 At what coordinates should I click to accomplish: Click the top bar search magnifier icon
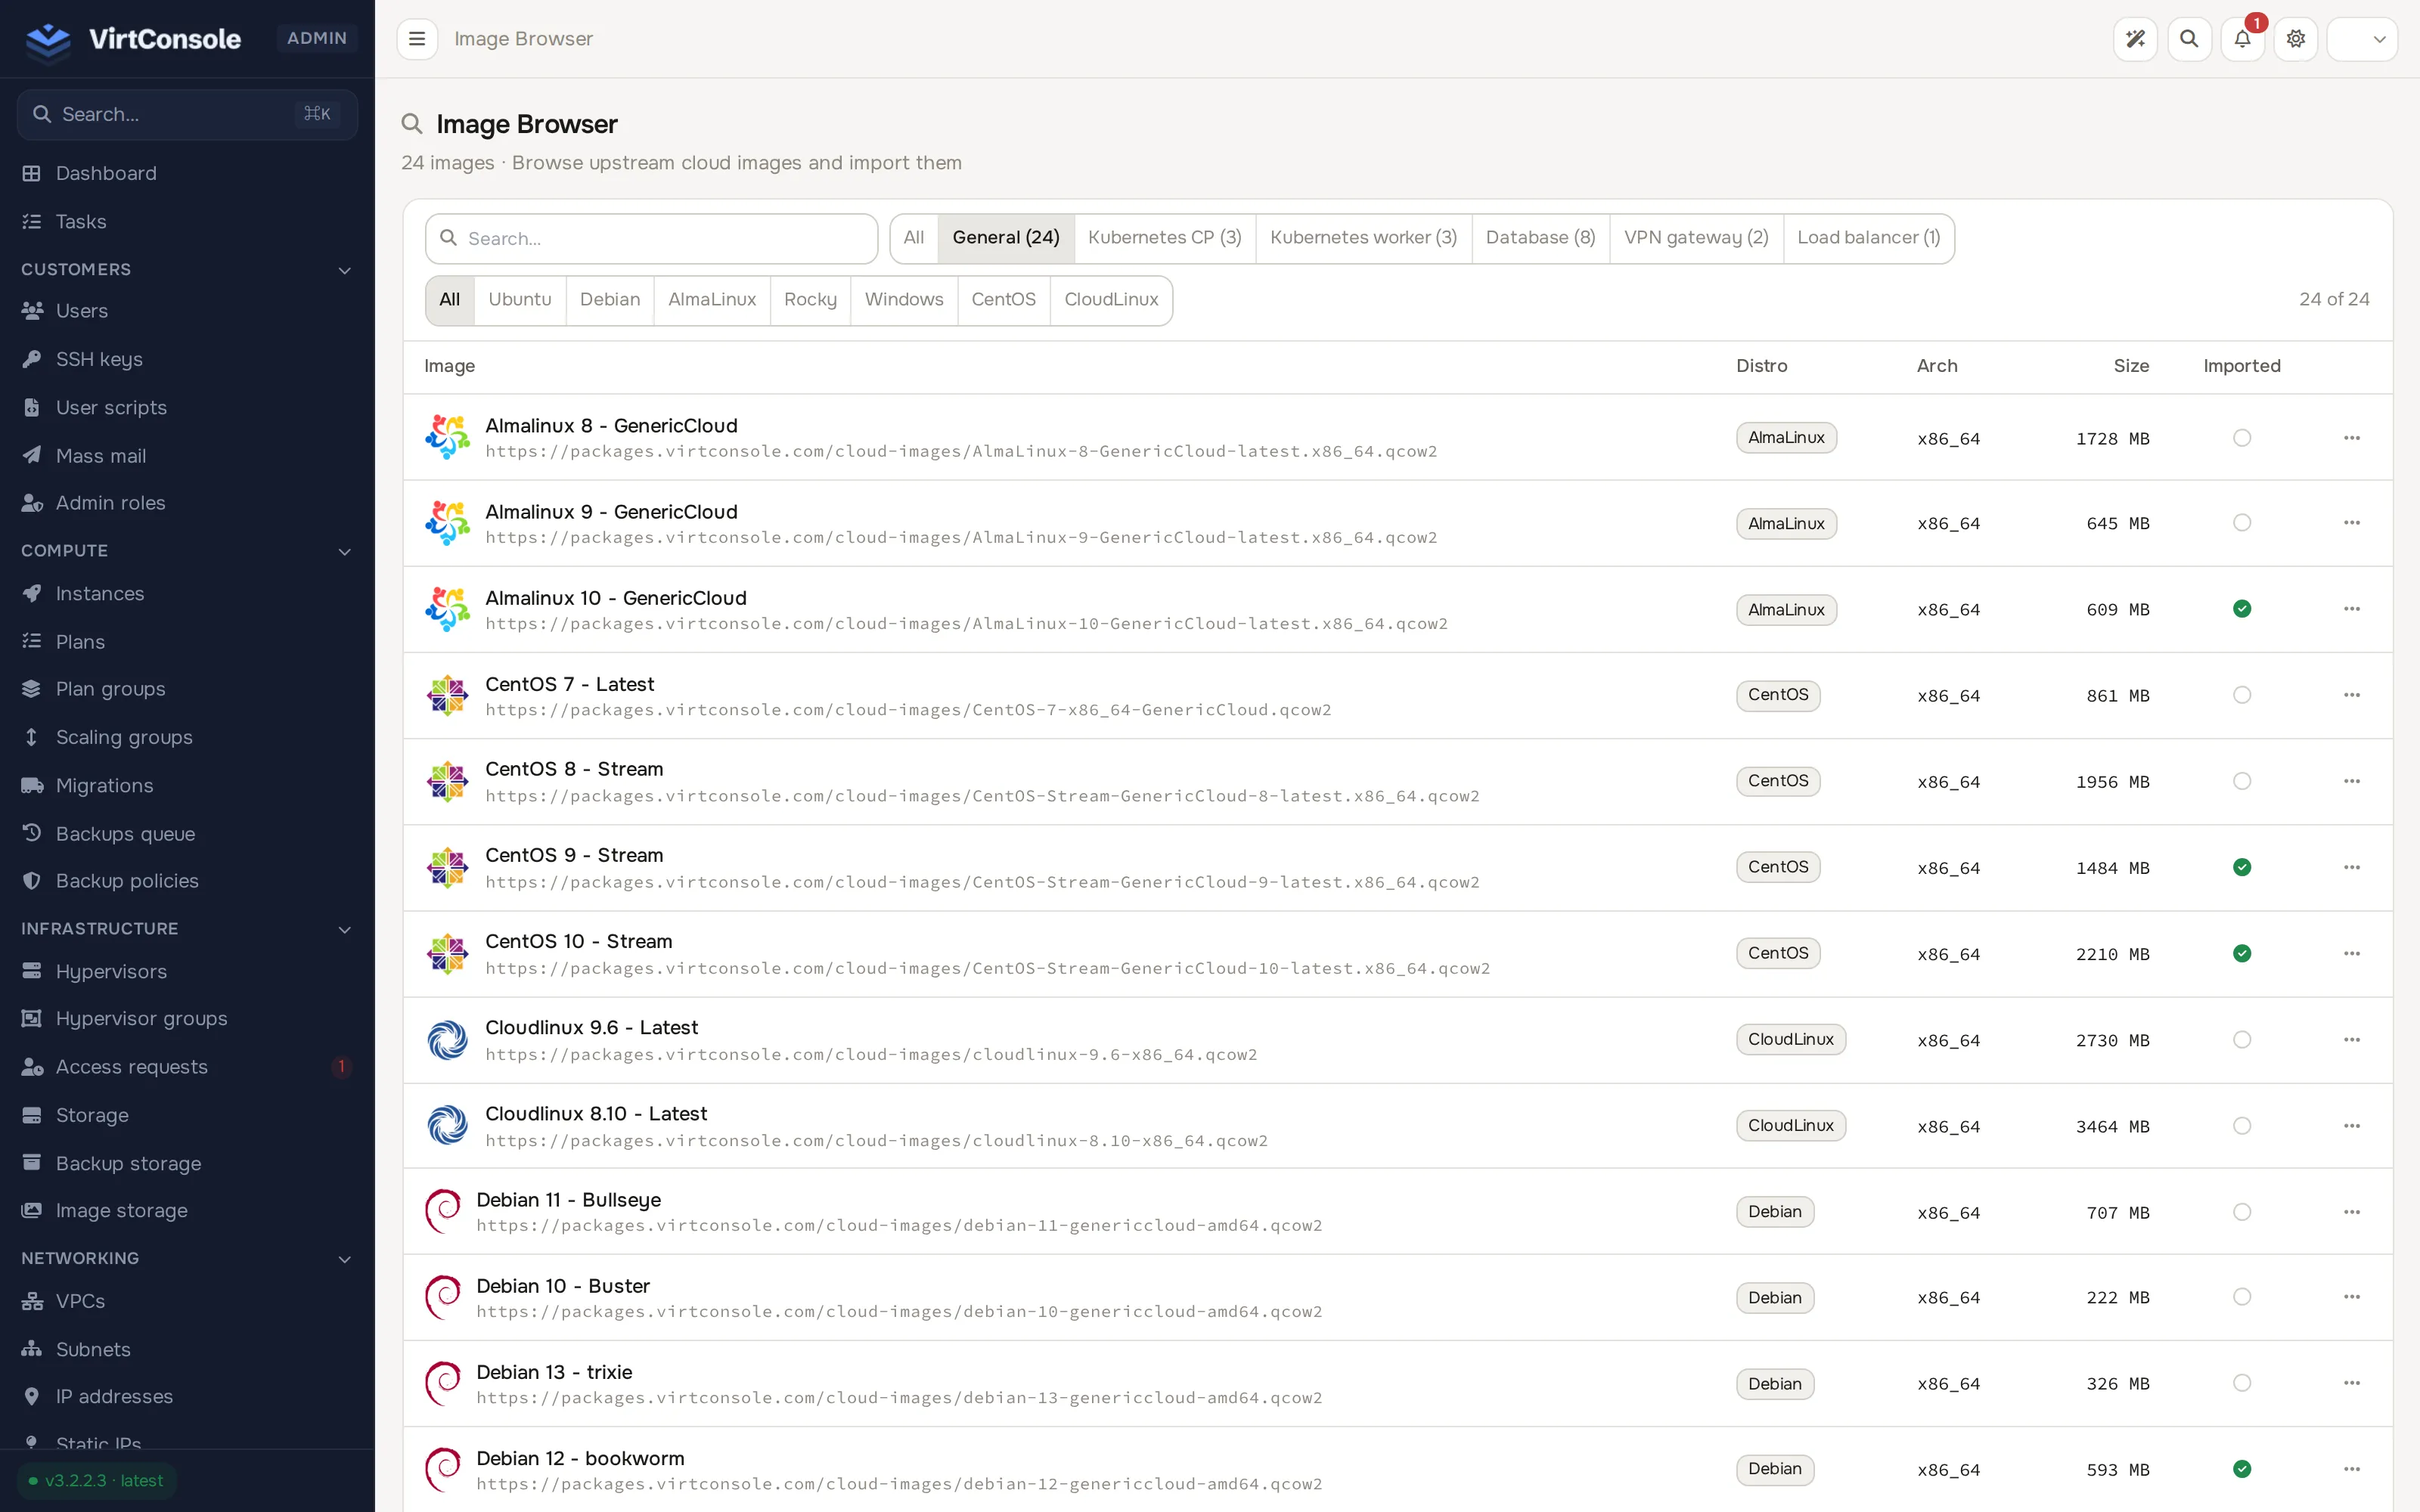[x=2189, y=39]
